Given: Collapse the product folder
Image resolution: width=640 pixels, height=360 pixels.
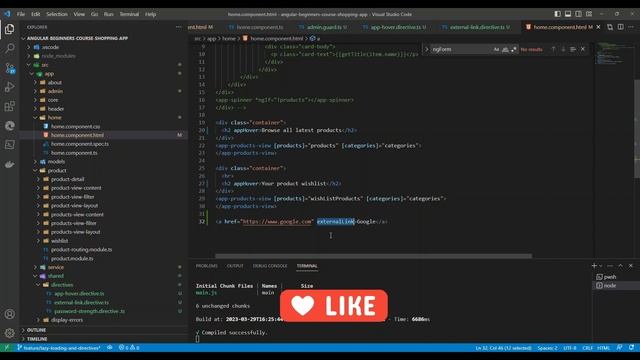Looking at the screenshot, I should pos(36,170).
